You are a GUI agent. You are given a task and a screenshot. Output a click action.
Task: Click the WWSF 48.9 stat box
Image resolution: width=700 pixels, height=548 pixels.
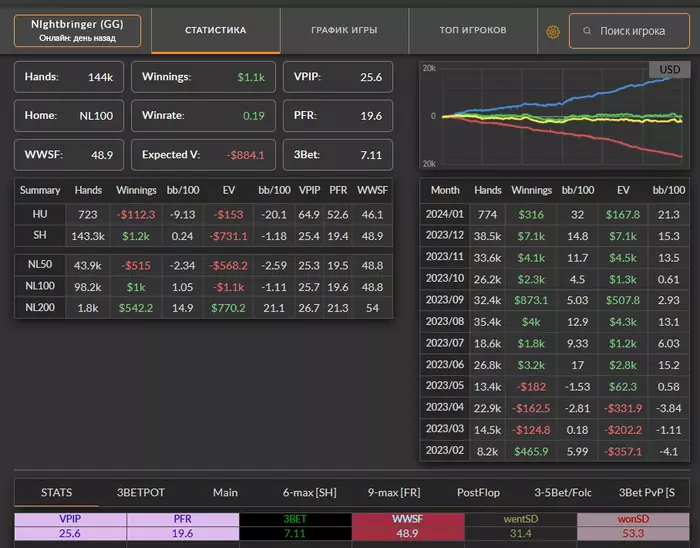[x=69, y=155]
